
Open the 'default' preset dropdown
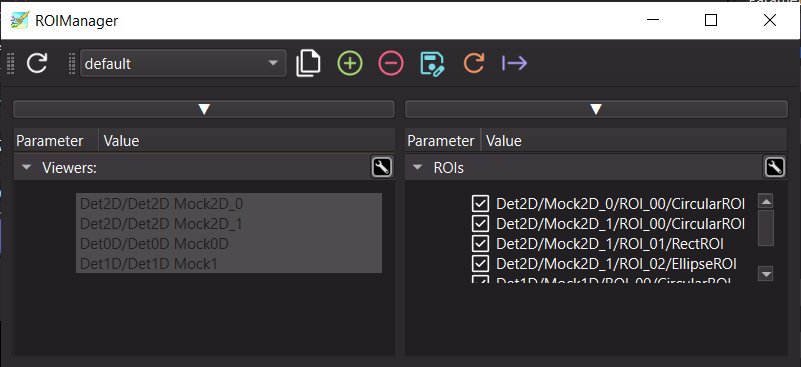coord(183,63)
